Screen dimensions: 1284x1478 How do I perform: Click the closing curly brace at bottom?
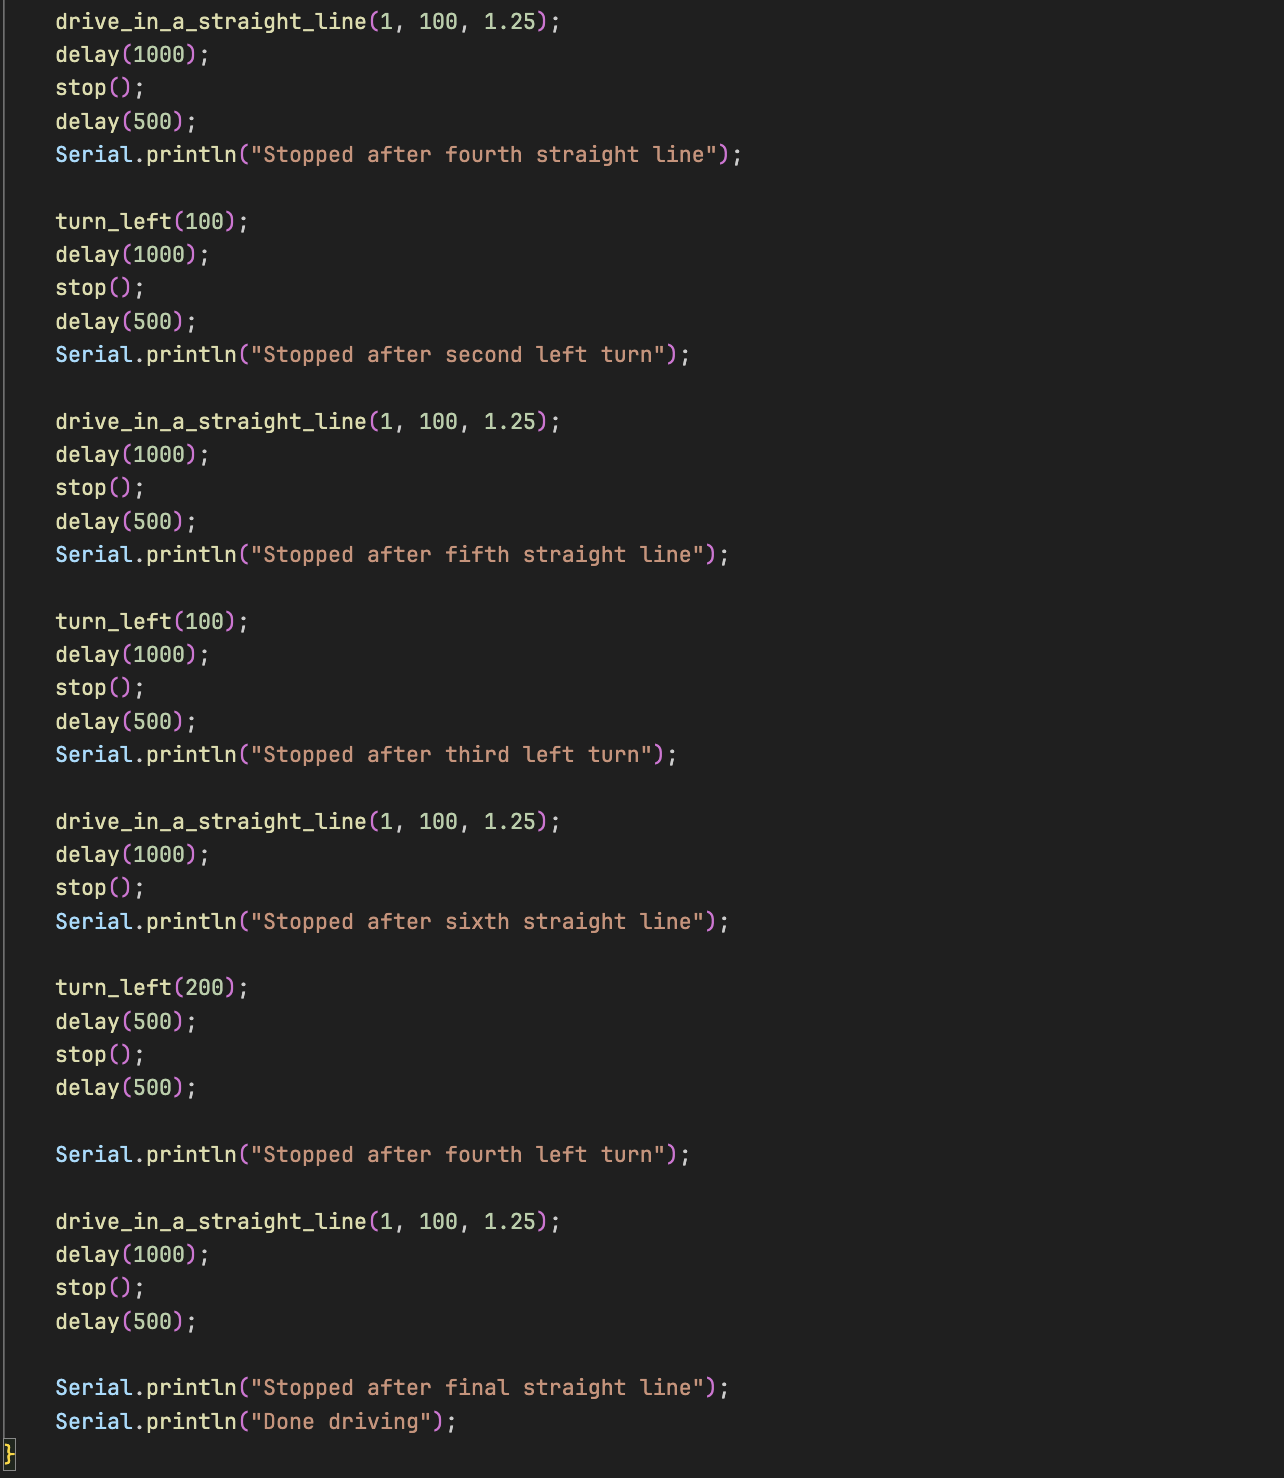click(x=9, y=1452)
